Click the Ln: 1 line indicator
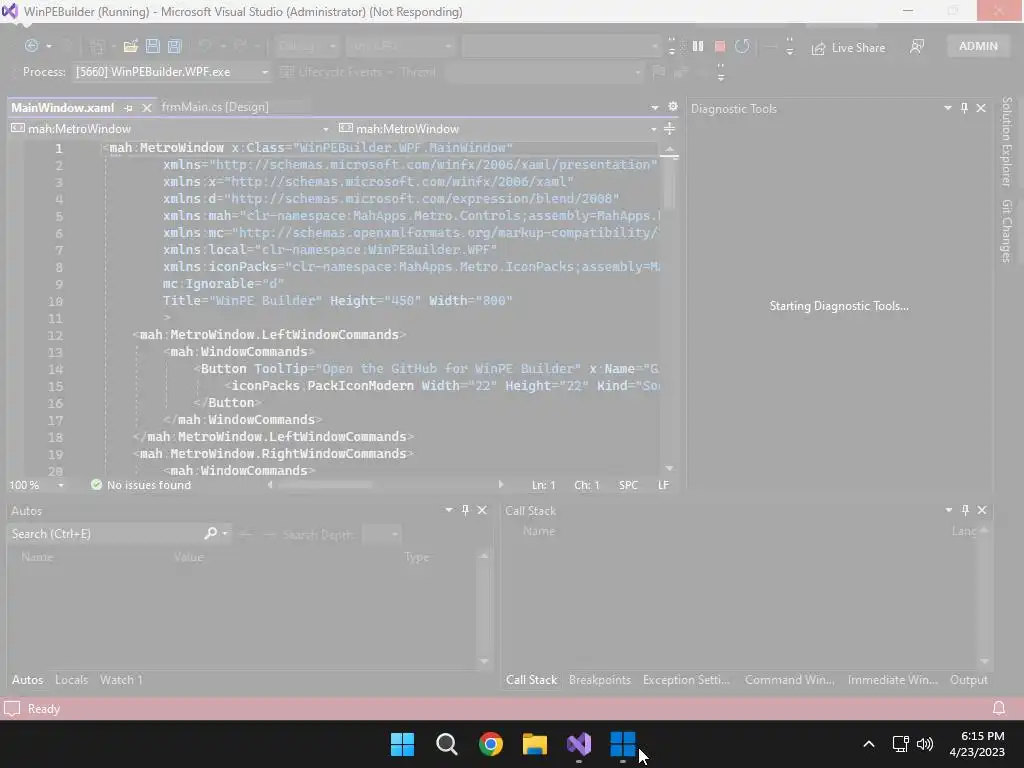 pyautogui.click(x=543, y=485)
